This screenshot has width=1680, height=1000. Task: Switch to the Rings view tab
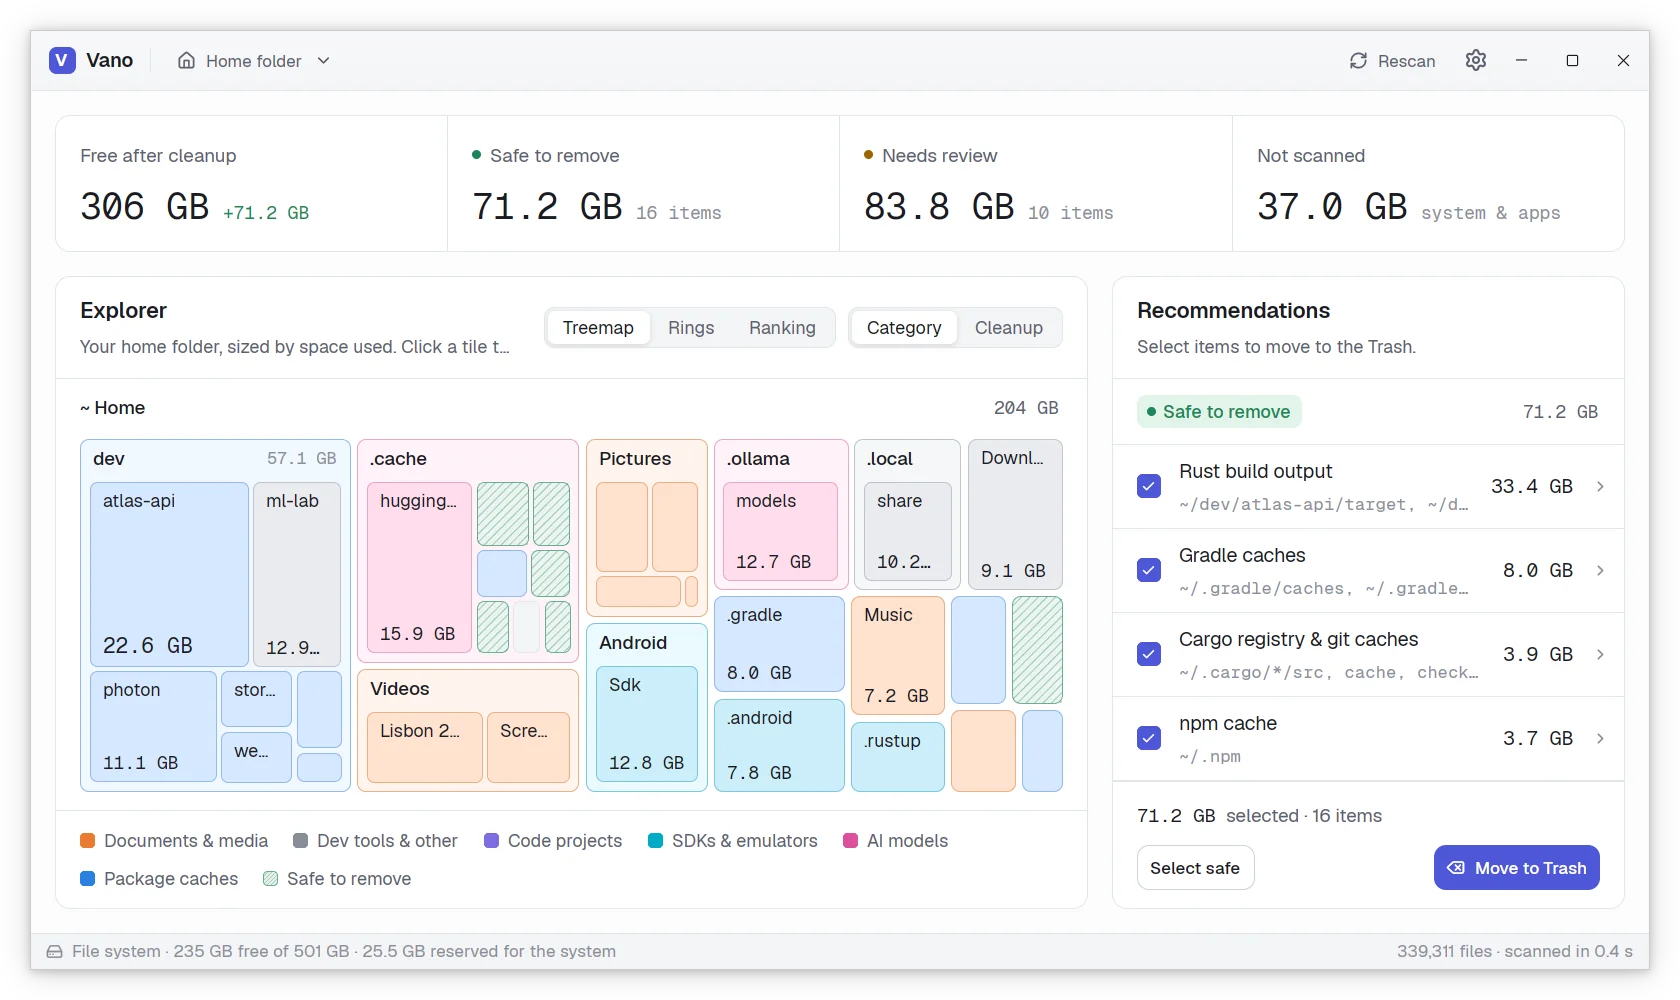tap(691, 328)
